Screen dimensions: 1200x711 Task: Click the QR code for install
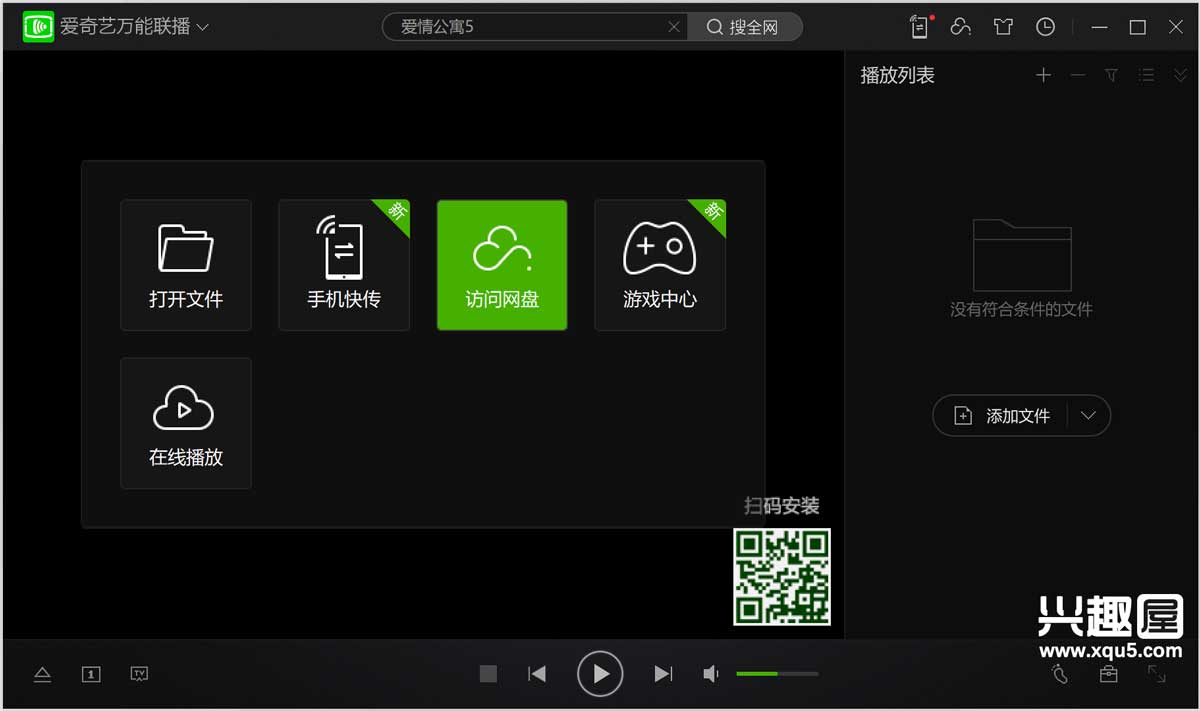click(782, 577)
